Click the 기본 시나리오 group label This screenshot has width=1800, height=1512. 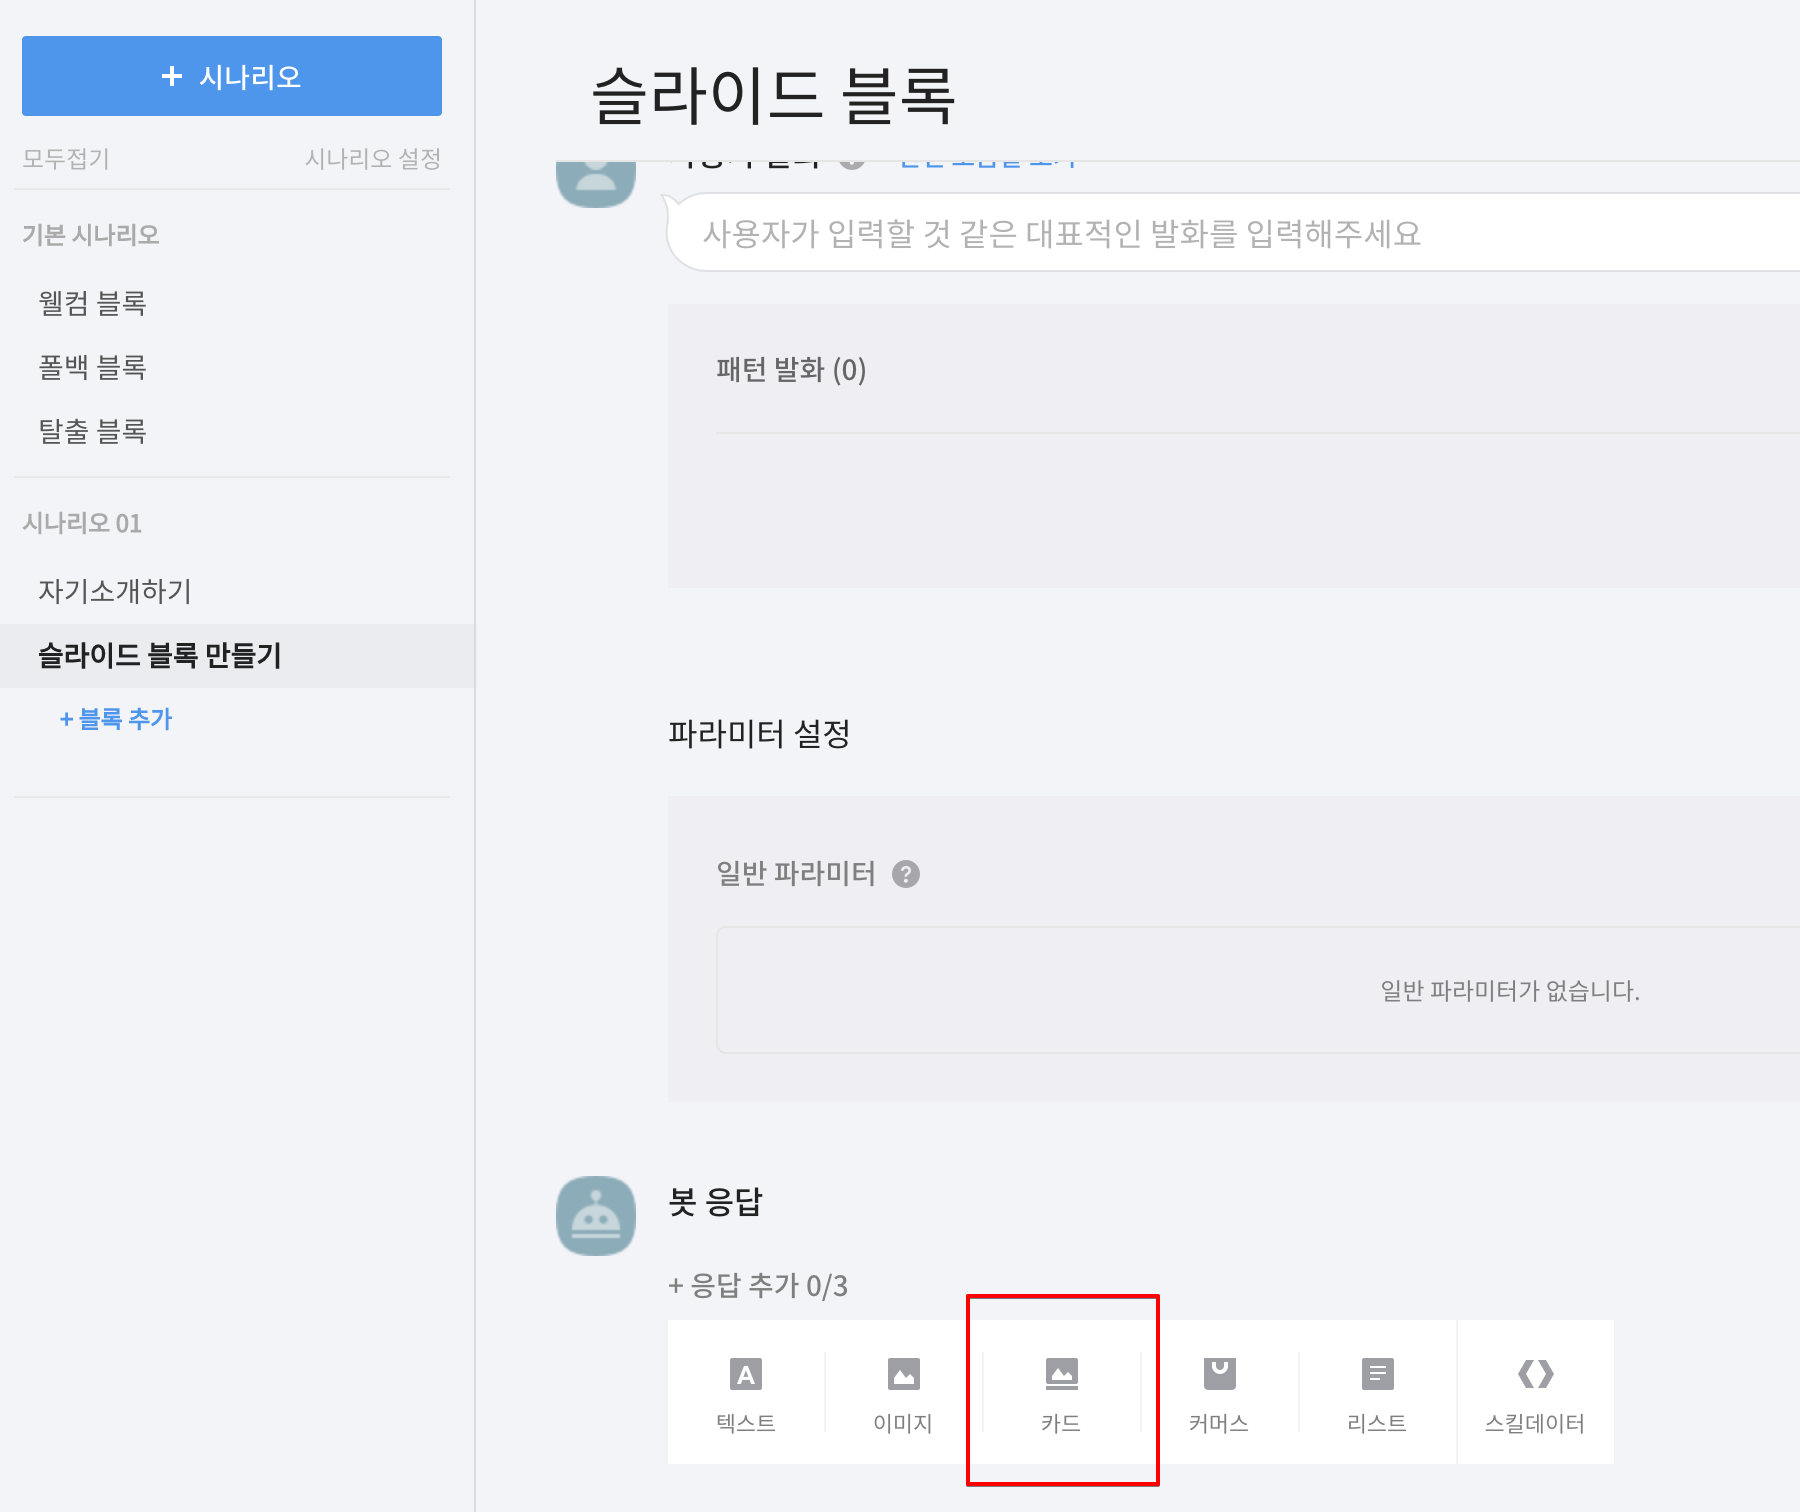(91, 235)
